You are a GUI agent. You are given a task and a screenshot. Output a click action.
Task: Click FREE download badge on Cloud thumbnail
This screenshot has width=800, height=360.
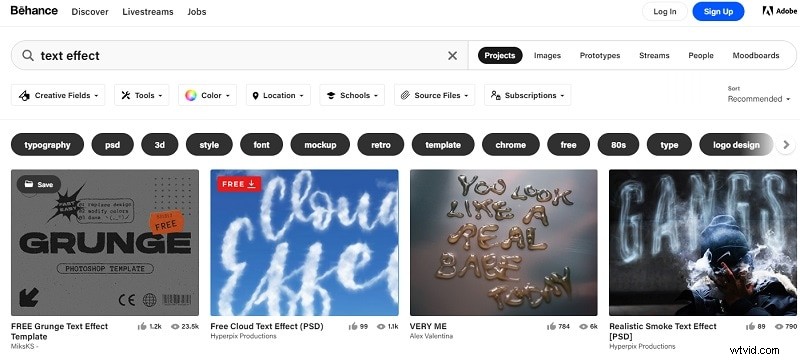[x=239, y=184]
